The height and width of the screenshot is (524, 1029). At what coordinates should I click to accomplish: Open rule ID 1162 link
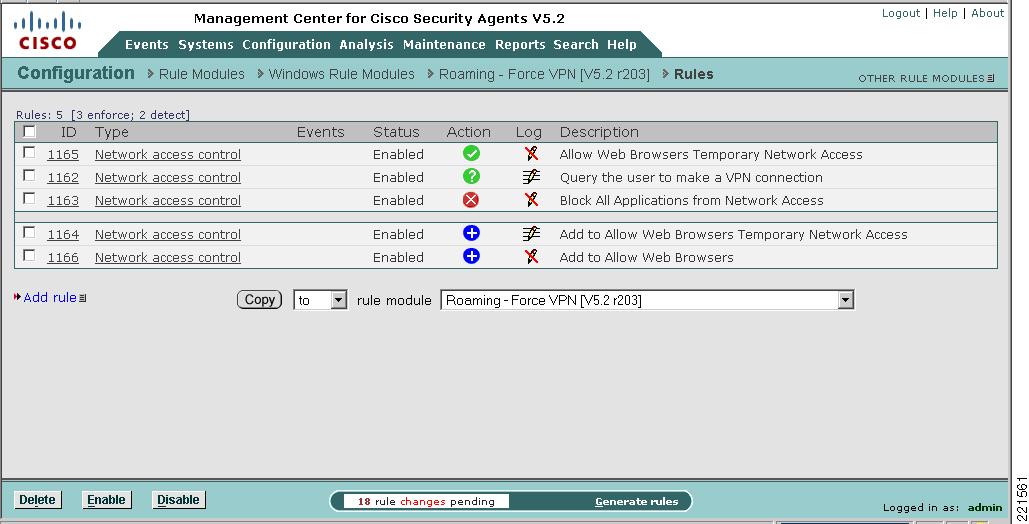63,177
